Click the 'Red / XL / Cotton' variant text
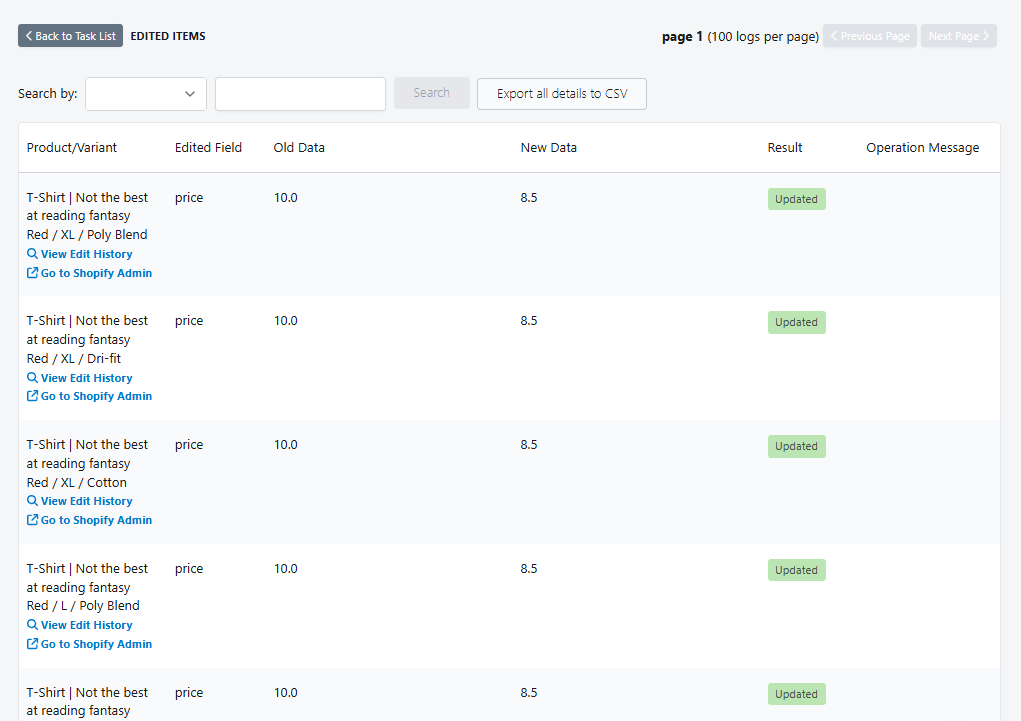Screen dimensions: 1021x721 (77, 483)
